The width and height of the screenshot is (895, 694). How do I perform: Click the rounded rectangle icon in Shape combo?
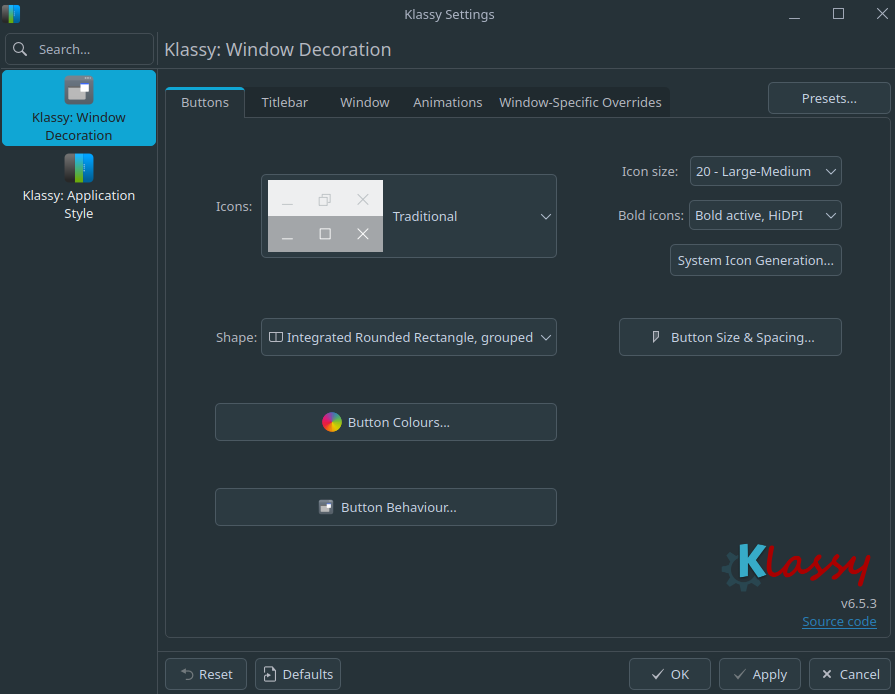[276, 337]
